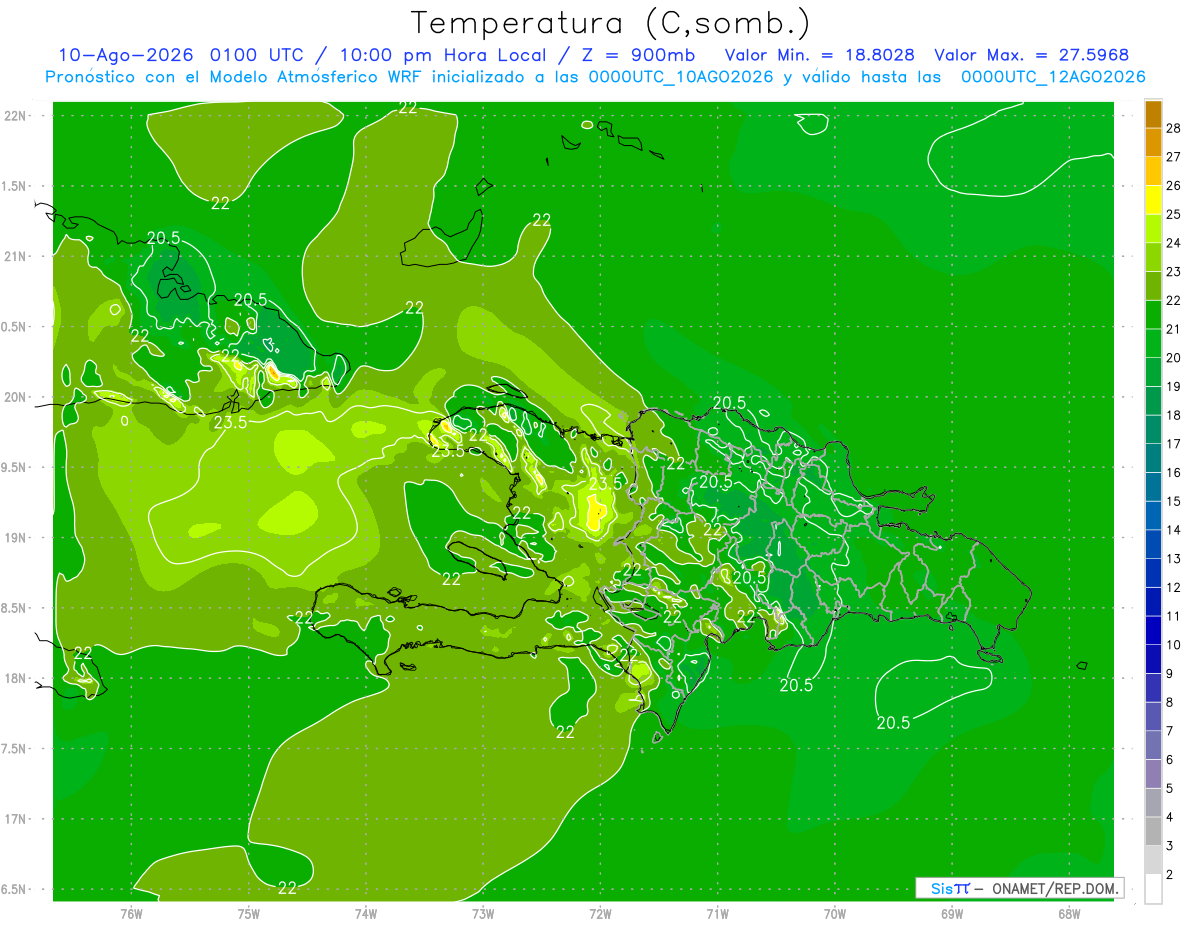Click the colorbar label "2"

(x=1170, y=875)
